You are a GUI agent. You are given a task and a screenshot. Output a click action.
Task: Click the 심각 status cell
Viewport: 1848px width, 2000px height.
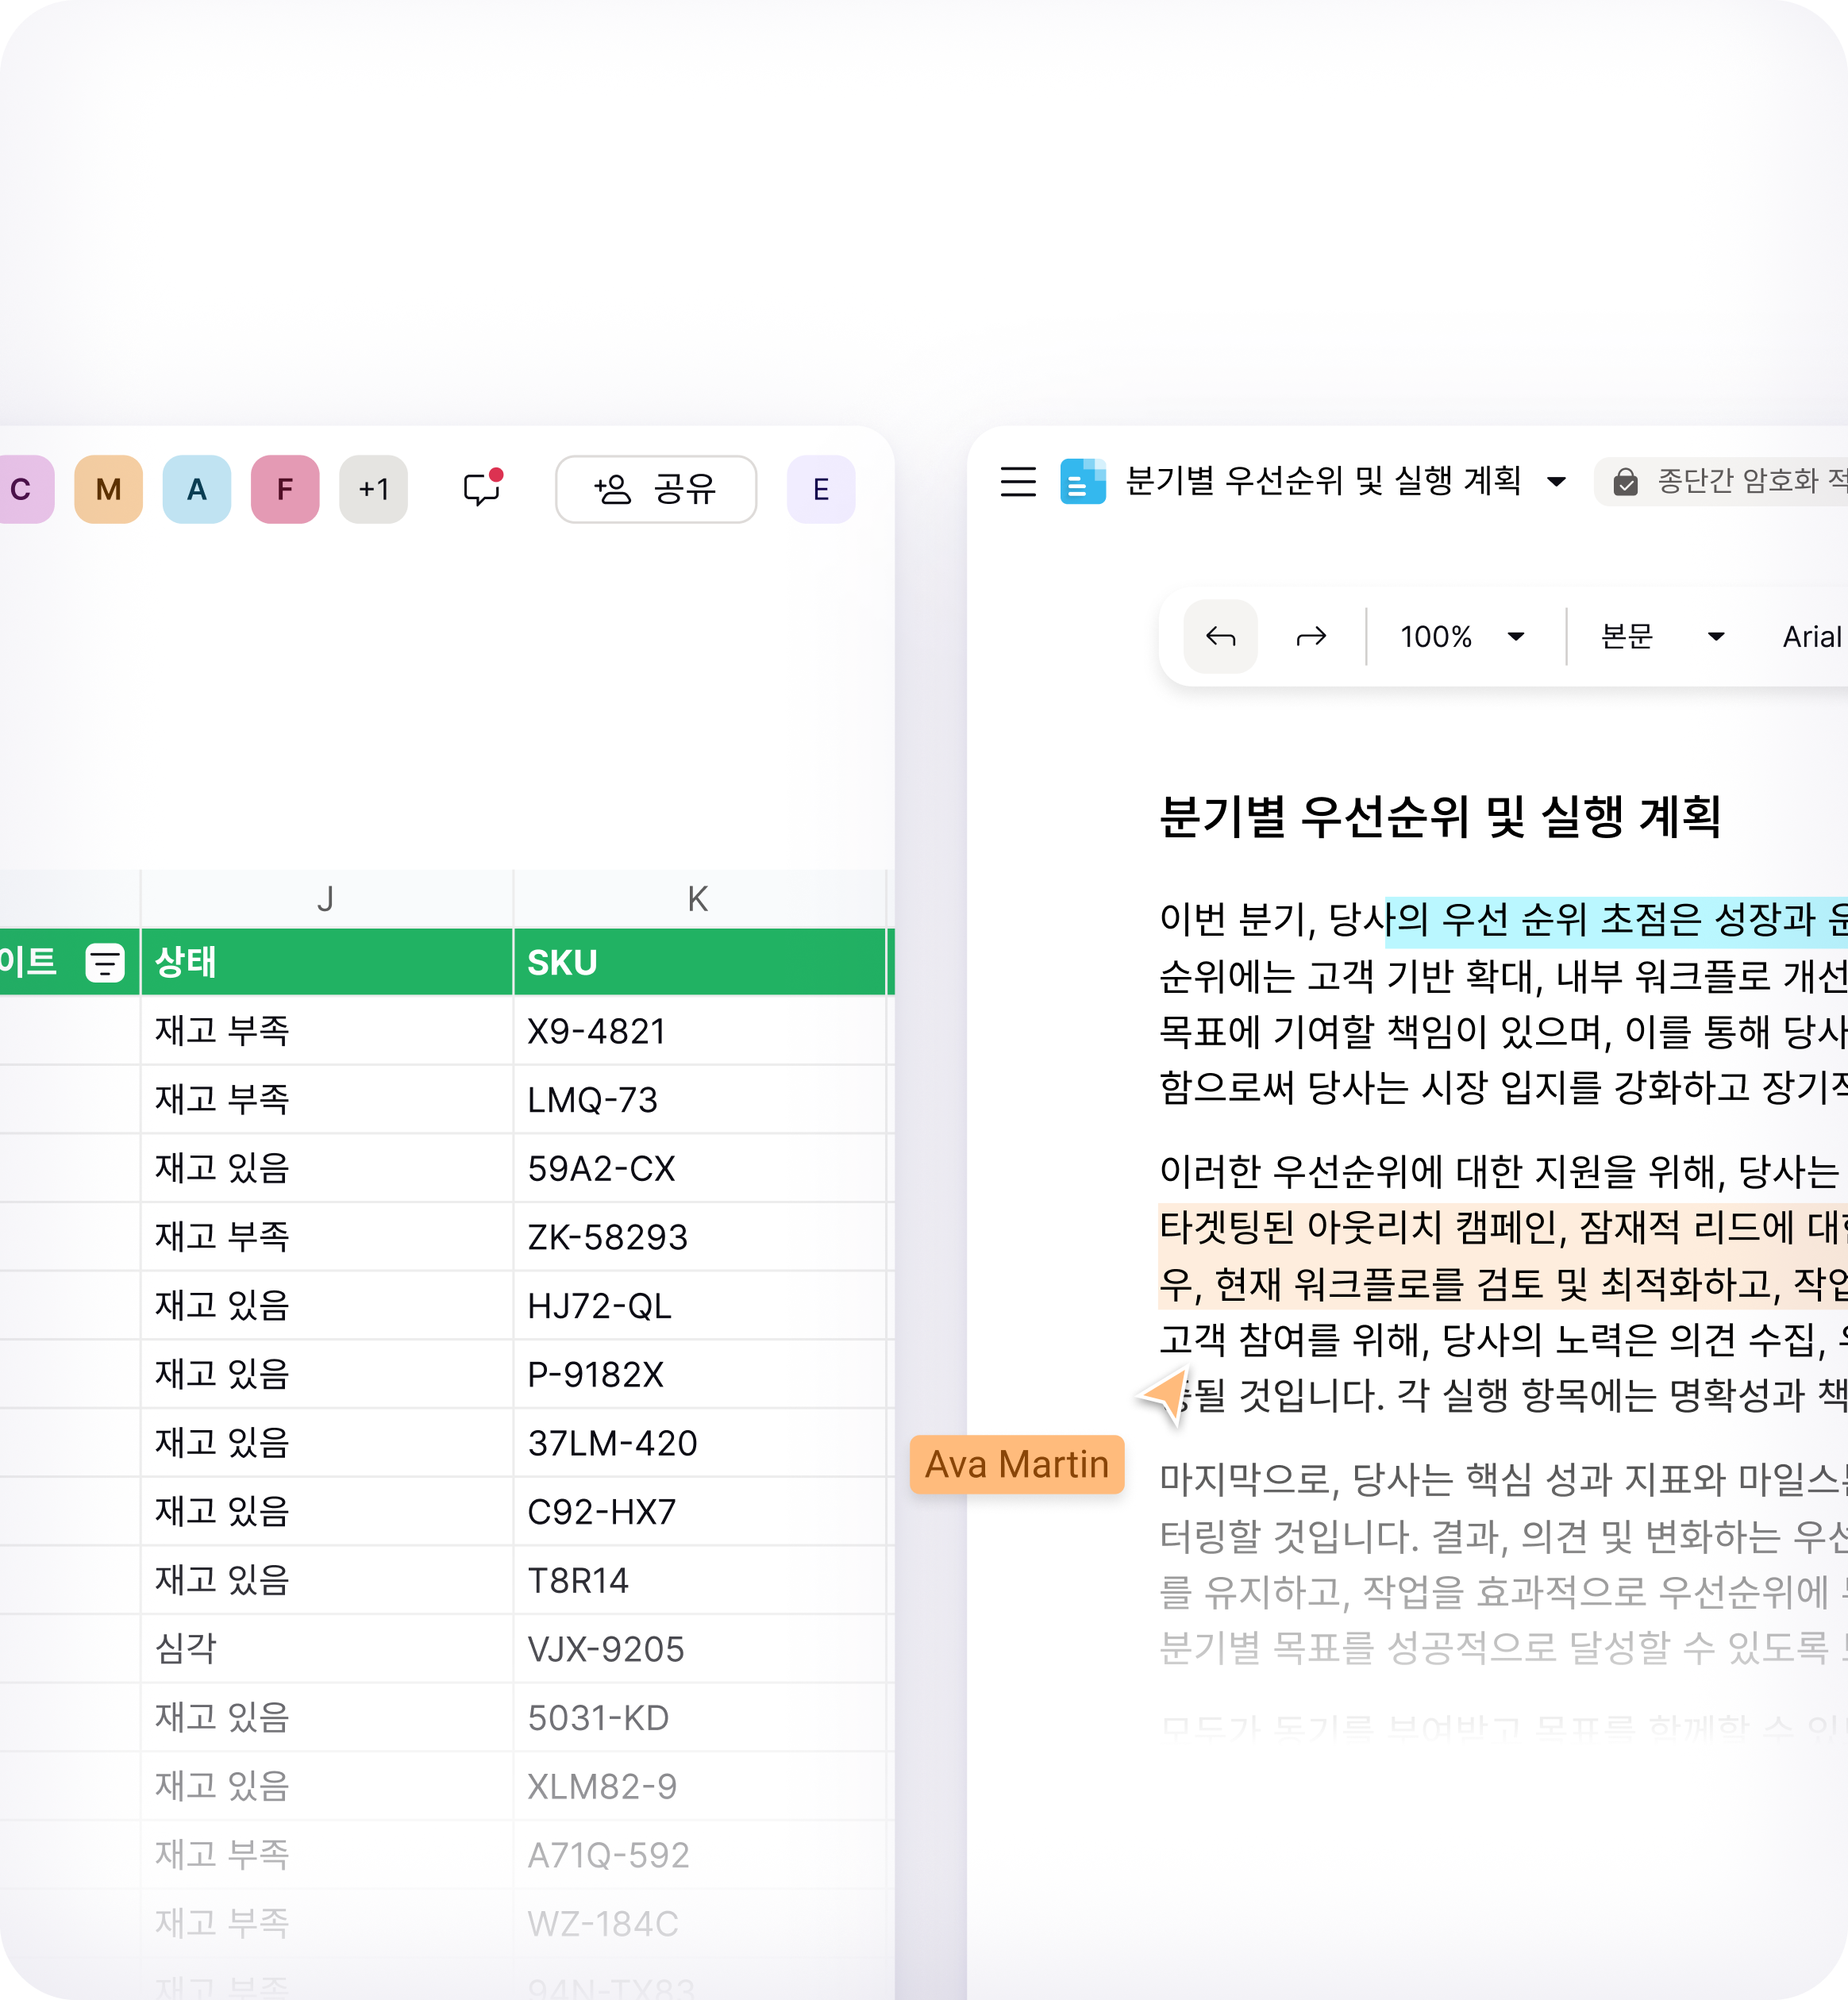tap(326, 1649)
